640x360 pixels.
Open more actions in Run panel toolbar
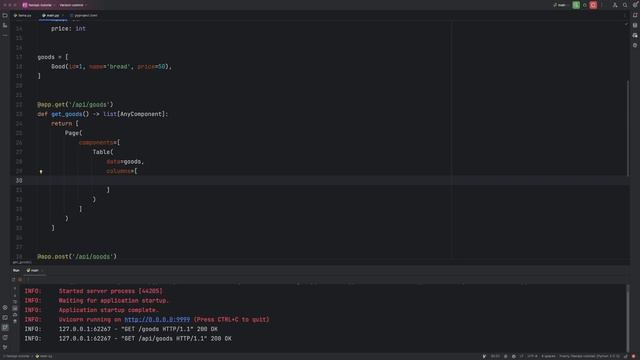coord(28,280)
